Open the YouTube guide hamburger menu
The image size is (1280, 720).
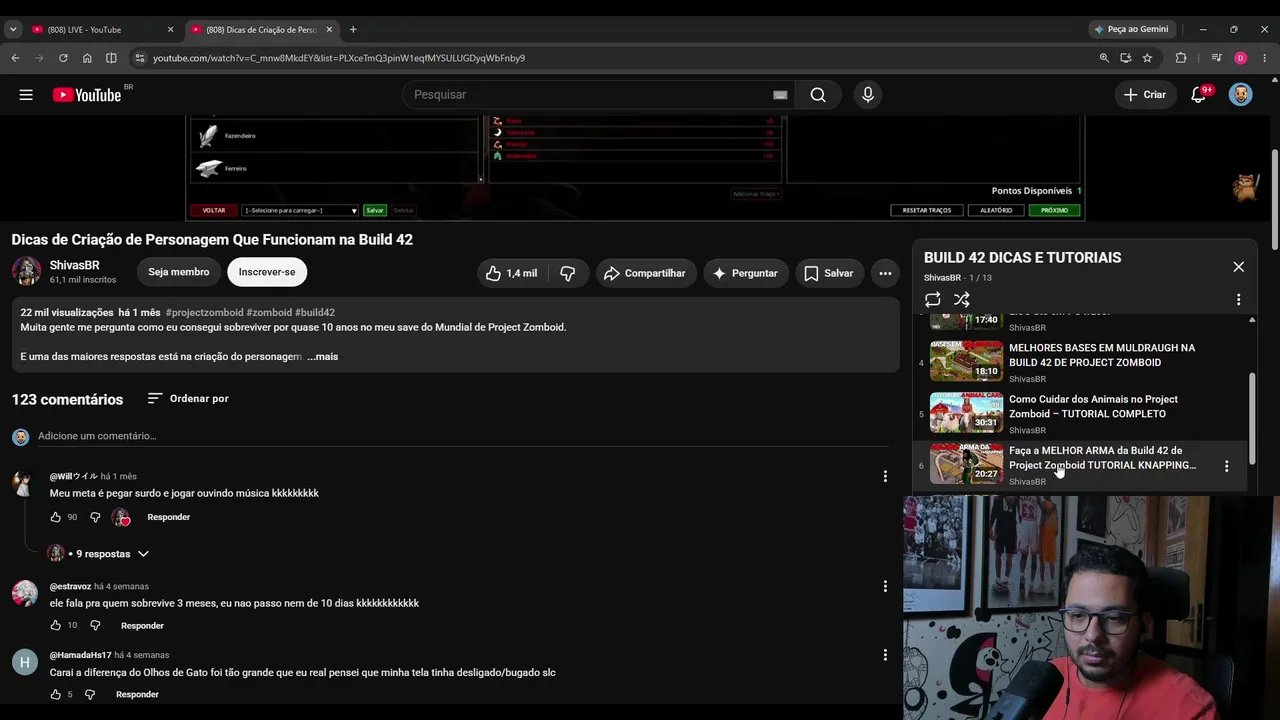point(26,95)
